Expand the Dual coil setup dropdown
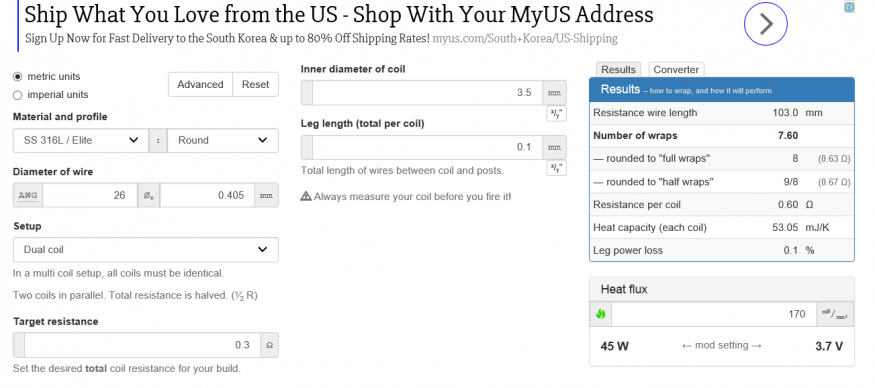 146,250
